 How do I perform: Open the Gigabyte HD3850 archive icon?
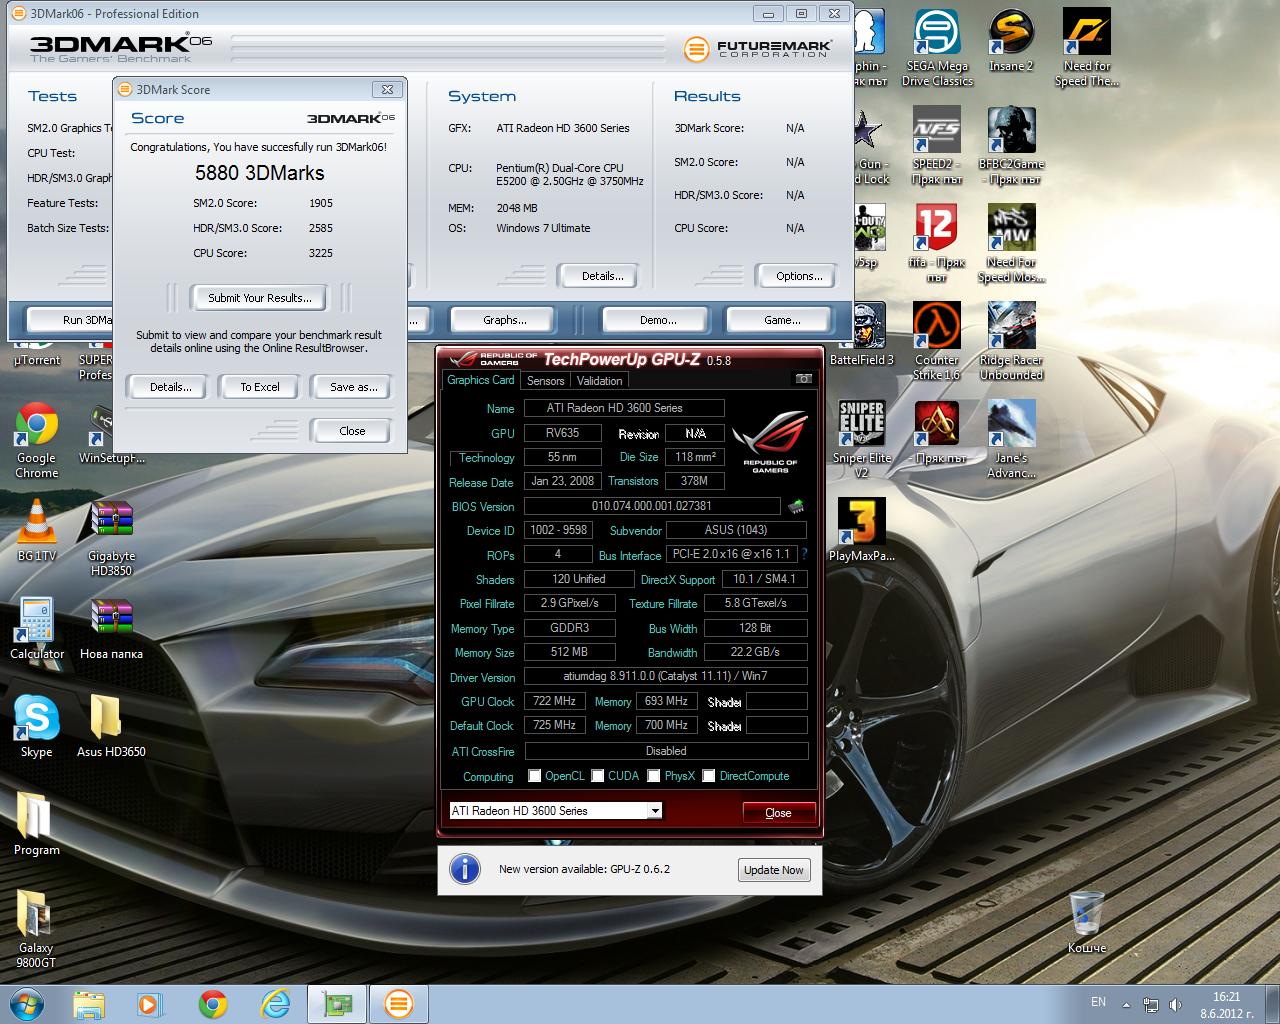(112, 539)
